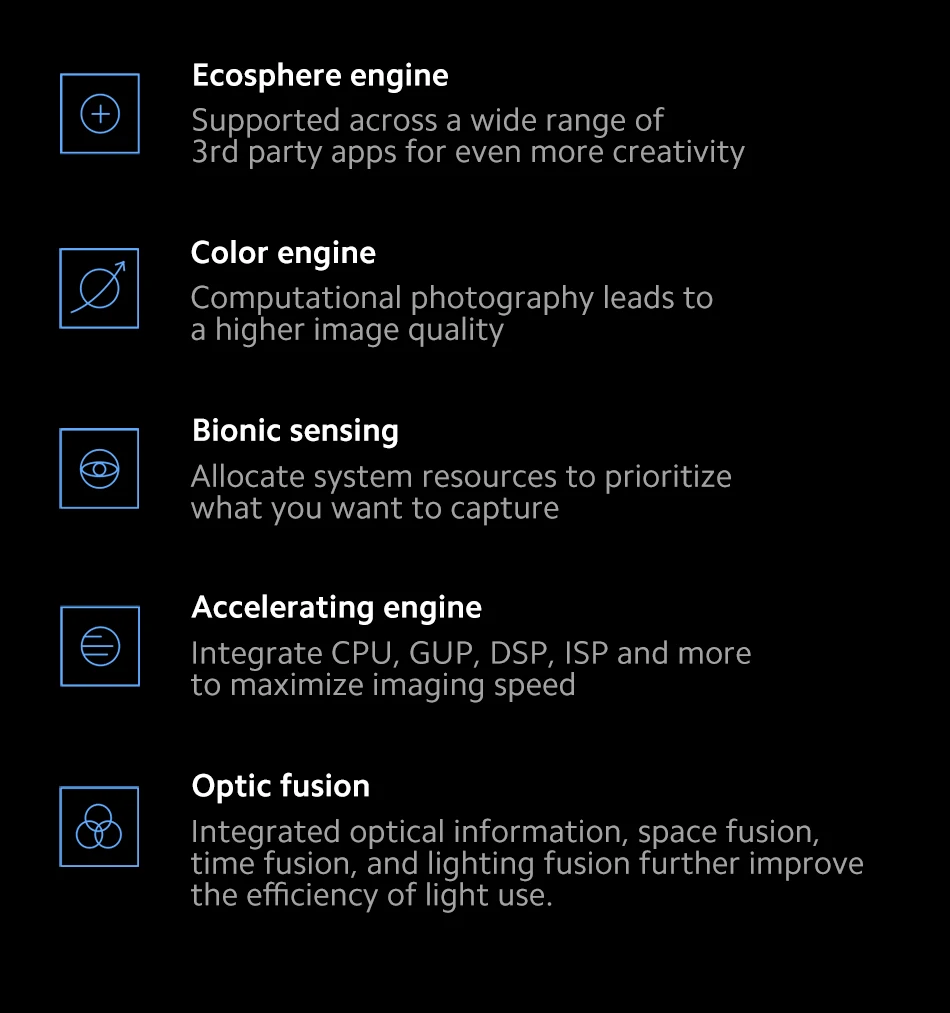
Task: Click "Integrate CPU, GUP, DSP, ISP" line
Action: click(x=470, y=654)
